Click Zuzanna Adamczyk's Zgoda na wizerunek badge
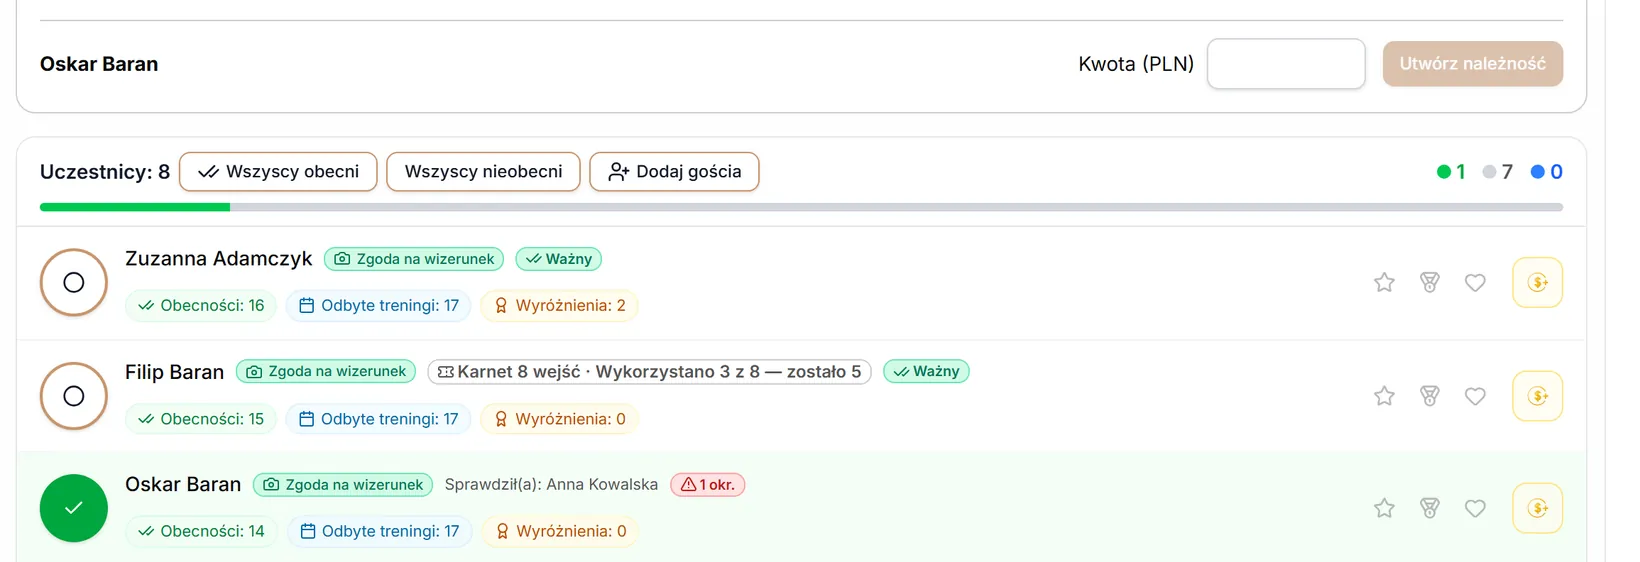The height and width of the screenshot is (562, 1640). click(x=414, y=259)
